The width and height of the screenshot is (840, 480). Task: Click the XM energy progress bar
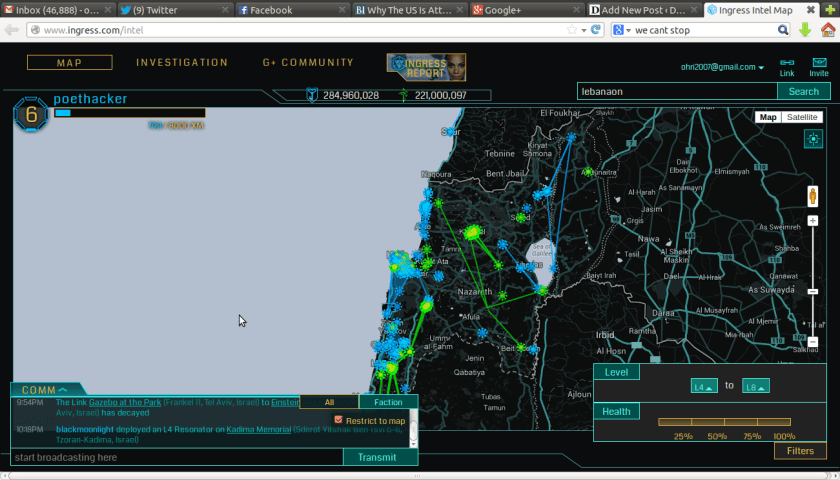130,113
